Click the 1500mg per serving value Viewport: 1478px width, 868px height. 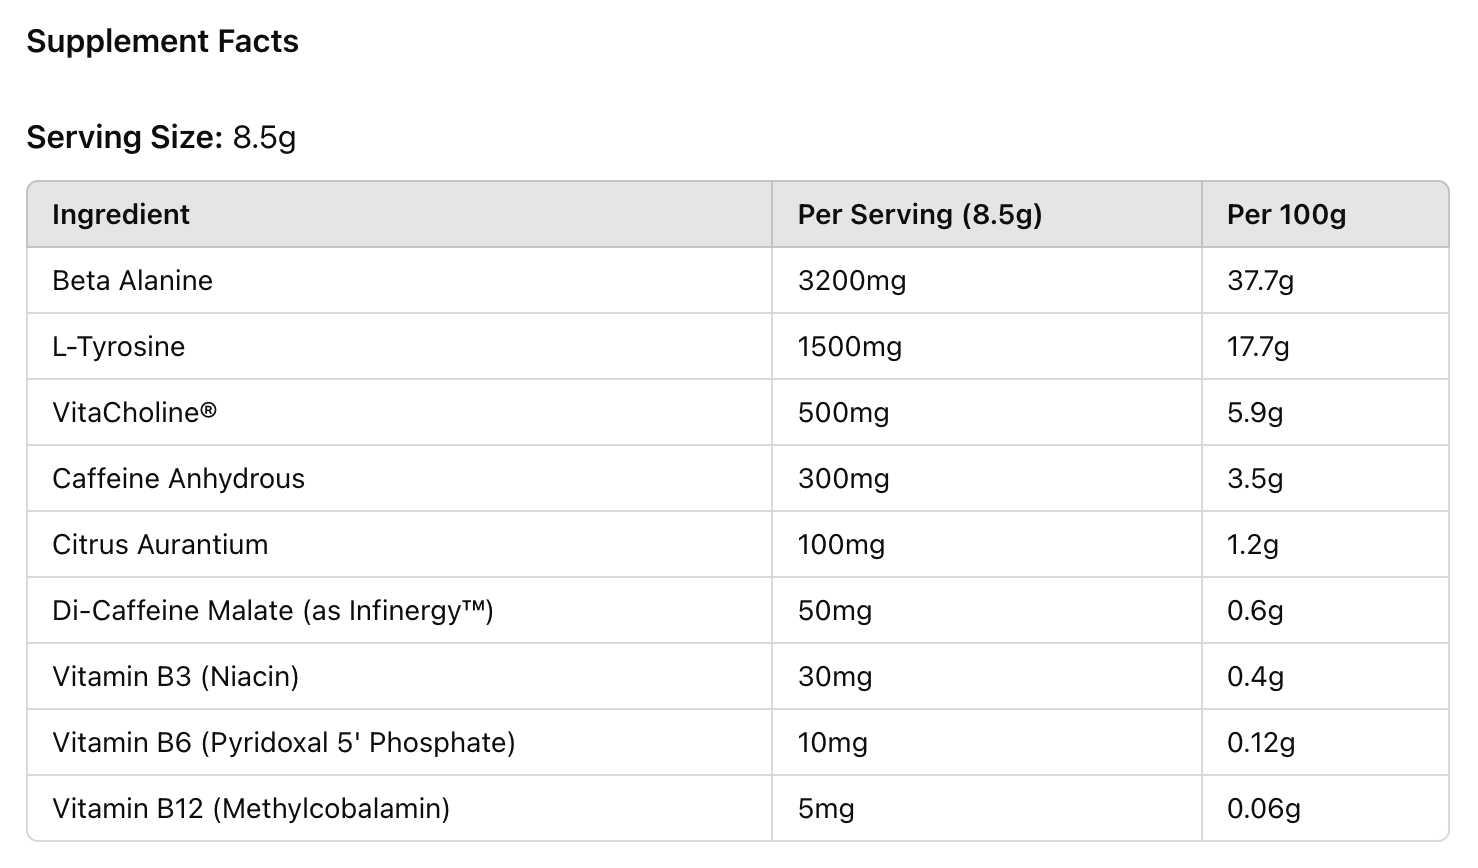[x=849, y=347]
